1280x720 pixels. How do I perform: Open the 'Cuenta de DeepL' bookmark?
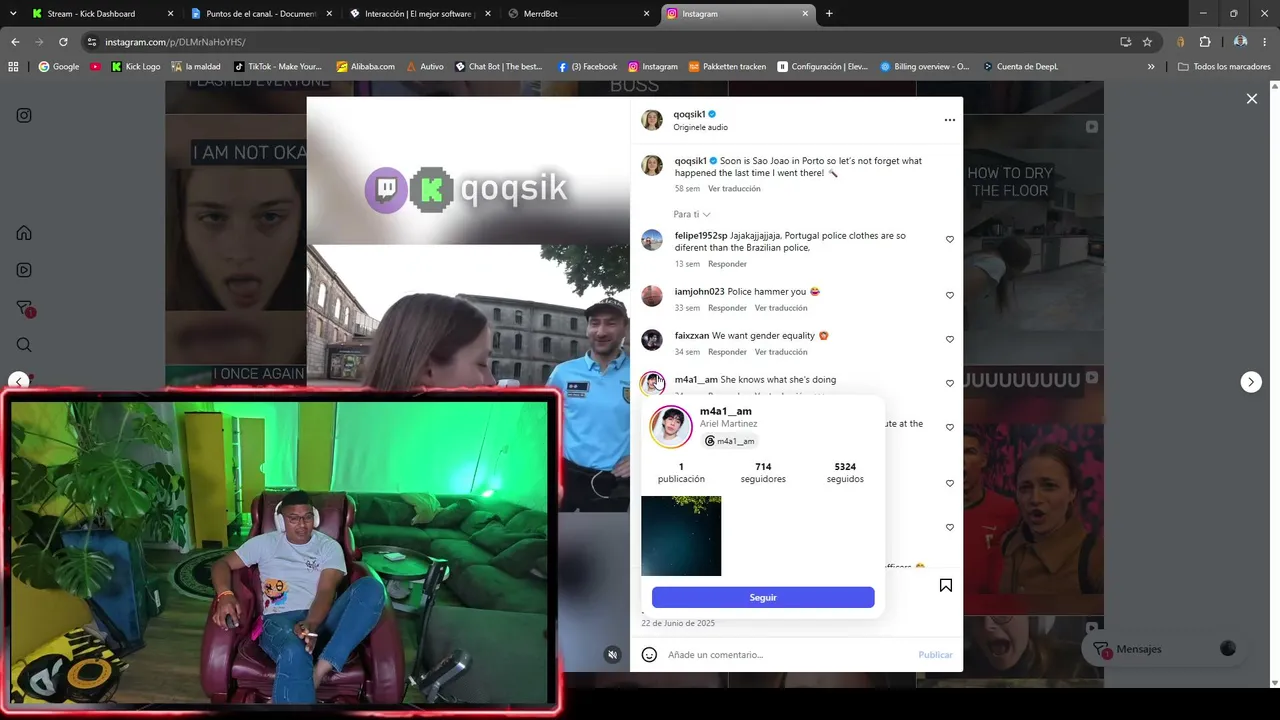1020,67
